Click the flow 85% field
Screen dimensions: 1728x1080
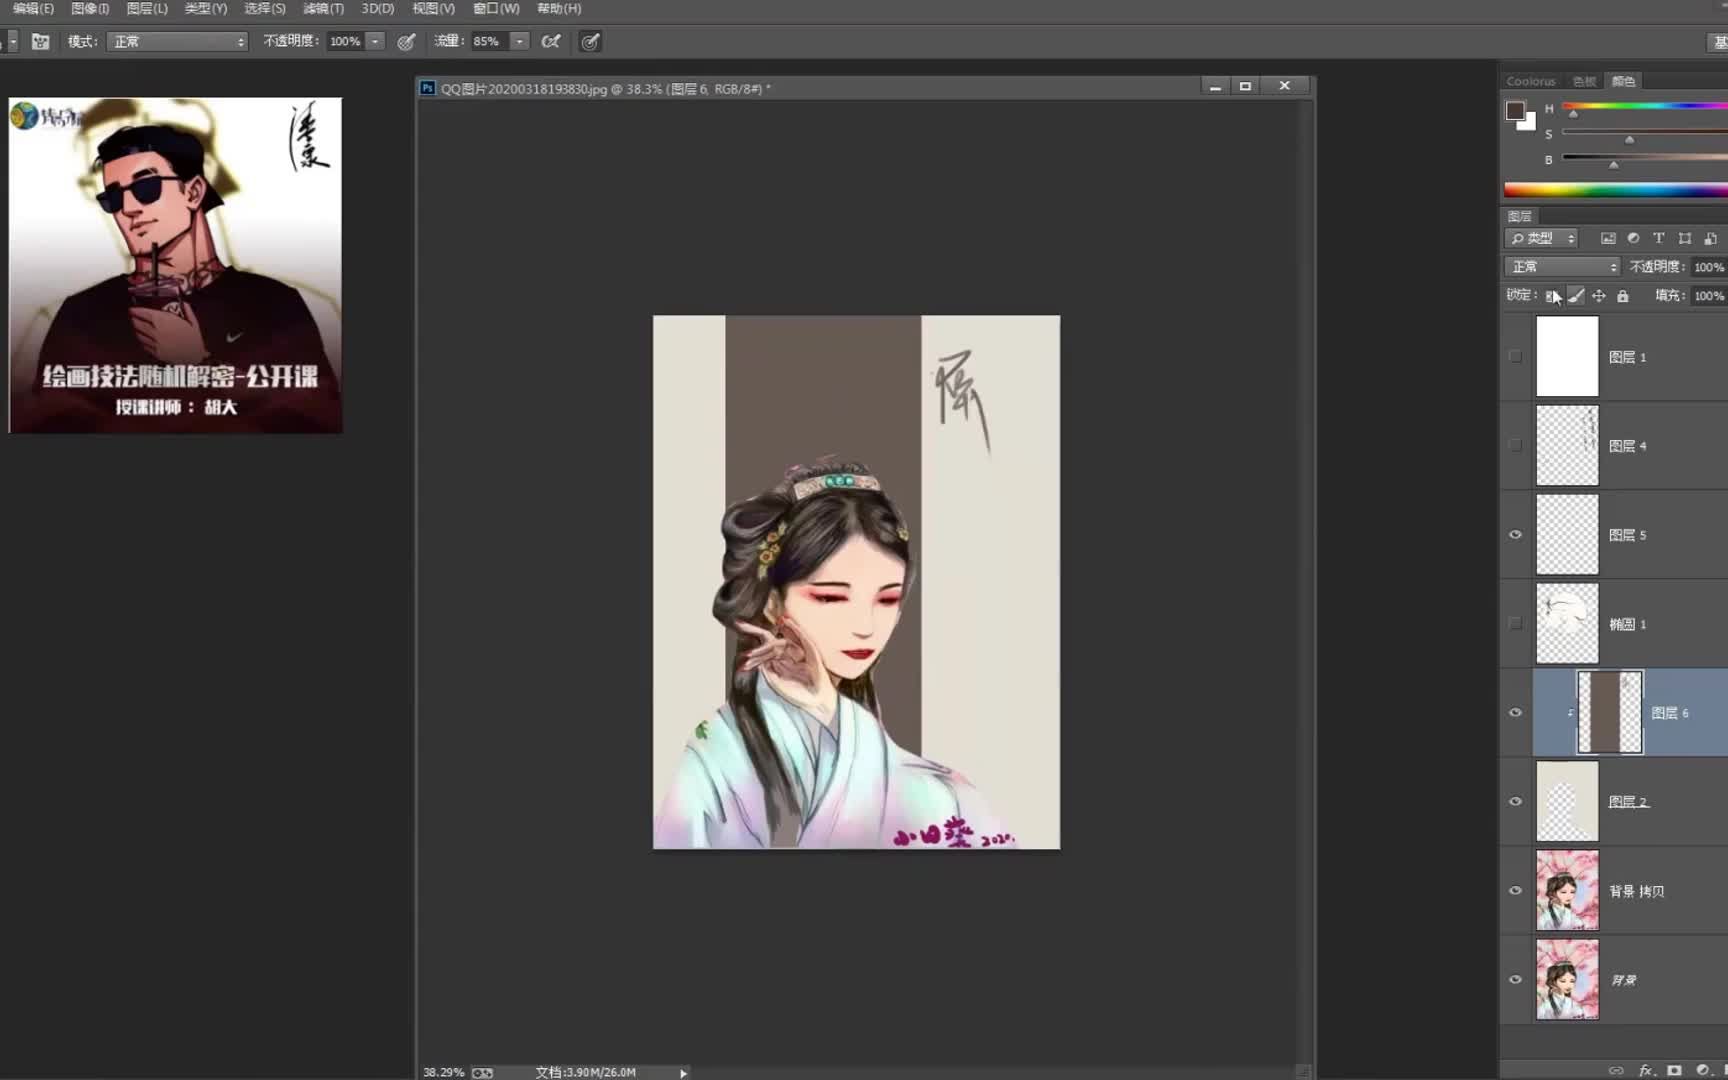click(x=489, y=41)
